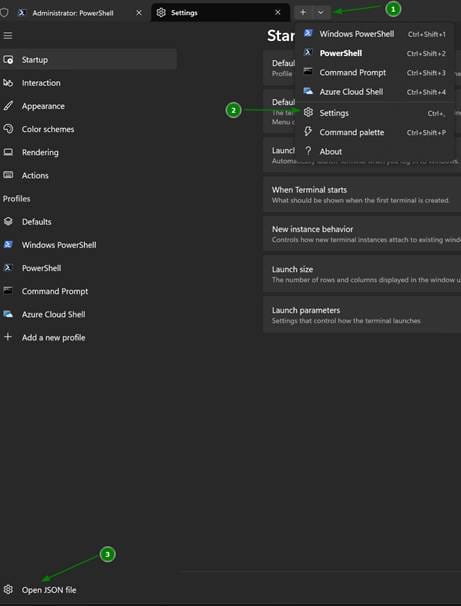The width and height of the screenshot is (461, 606).
Task: Select the Azure Cloud Shell profile in sidebar
Action: click(88, 314)
